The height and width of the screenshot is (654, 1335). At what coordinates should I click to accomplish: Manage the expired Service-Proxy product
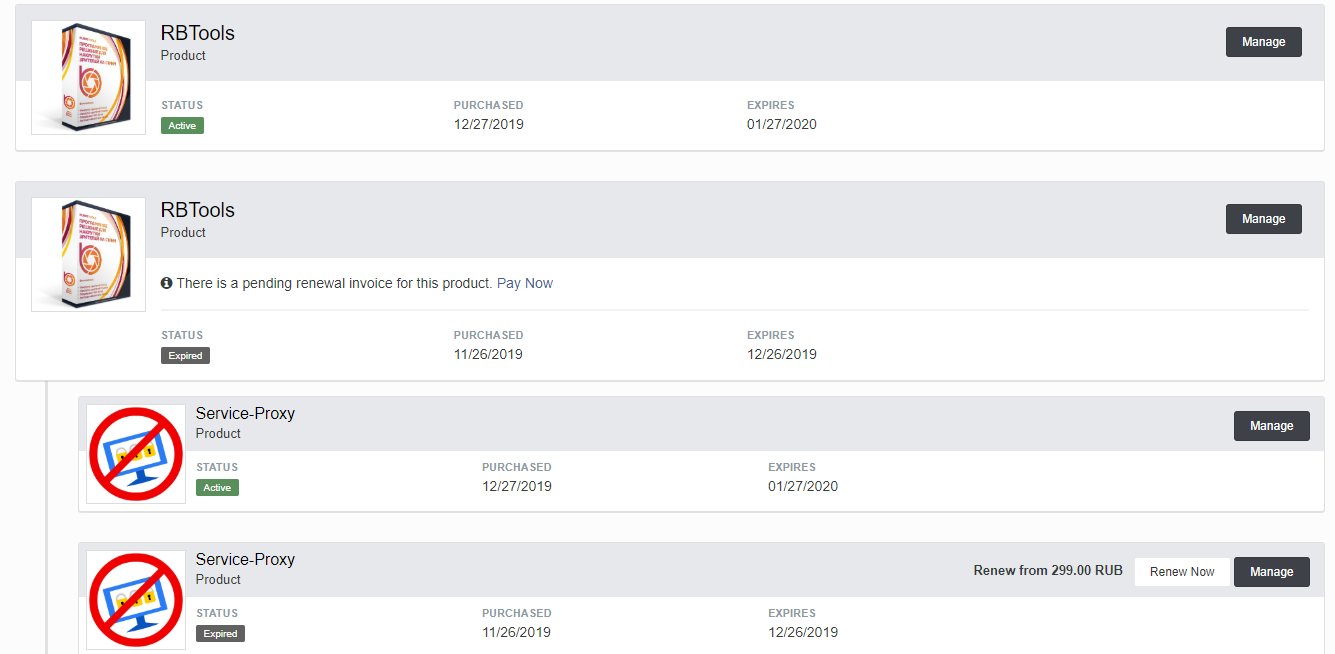click(1271, 572)
